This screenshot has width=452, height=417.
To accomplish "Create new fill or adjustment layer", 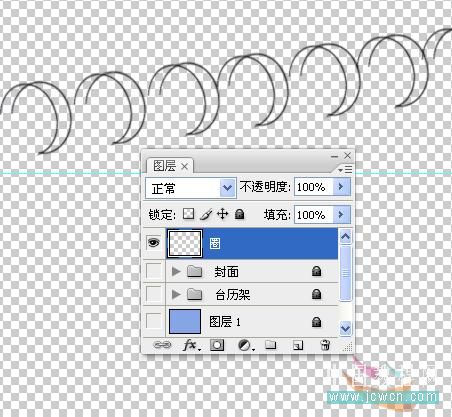I will (246, 345).
